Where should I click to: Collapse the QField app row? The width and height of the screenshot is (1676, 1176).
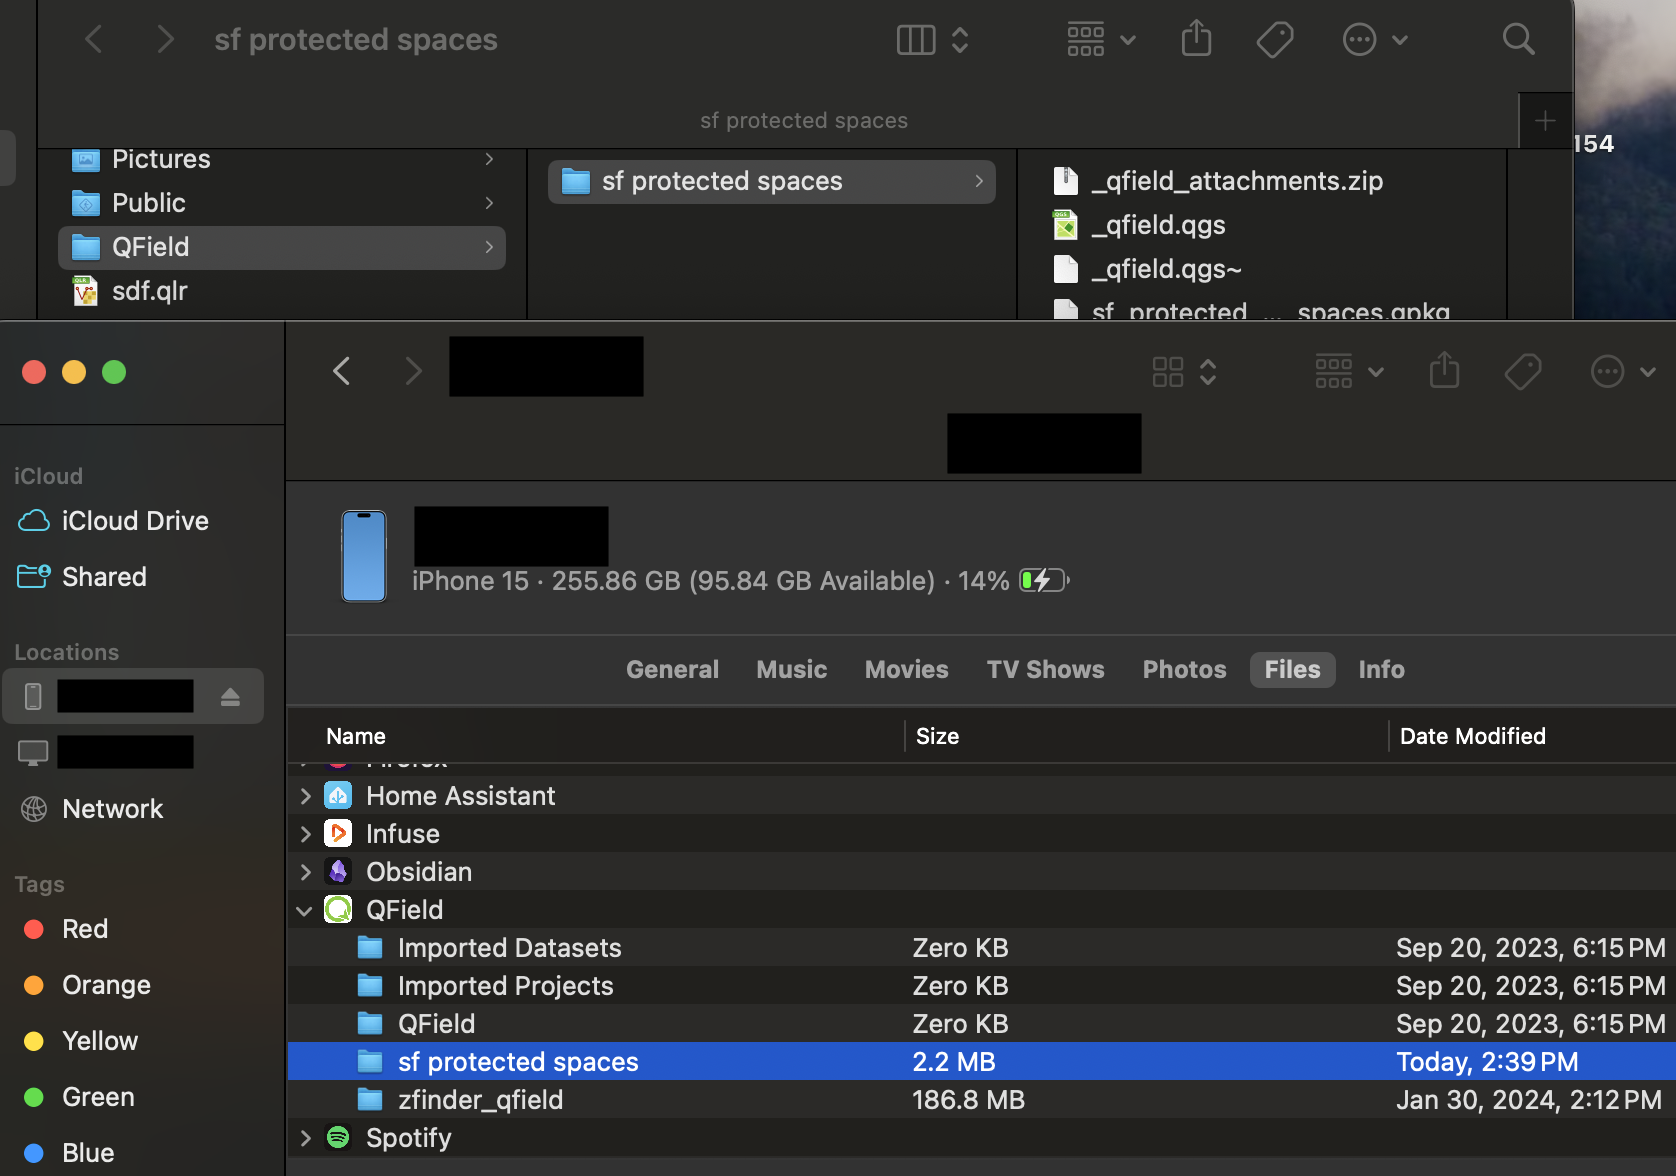coord(305,911)
